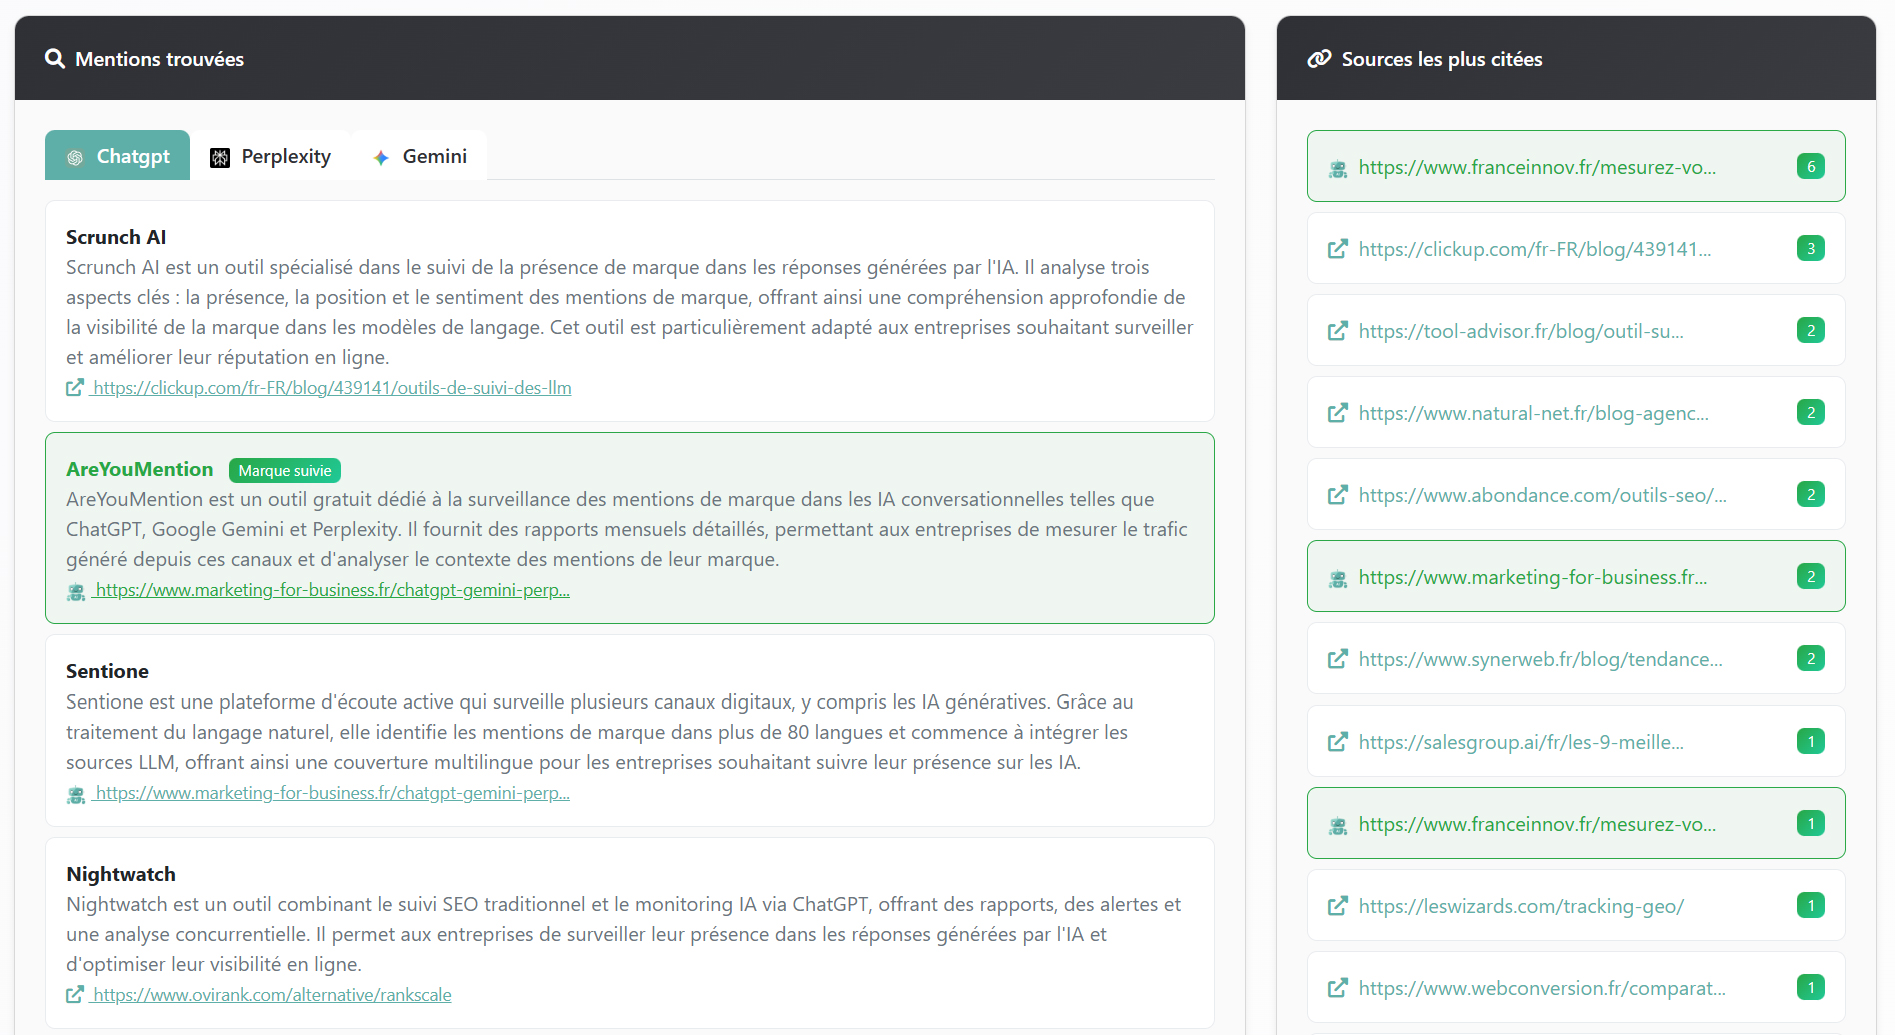
Task: Click the ChatGPT logo on the Chatgpt tab
Action: click(x=75, y=156)
